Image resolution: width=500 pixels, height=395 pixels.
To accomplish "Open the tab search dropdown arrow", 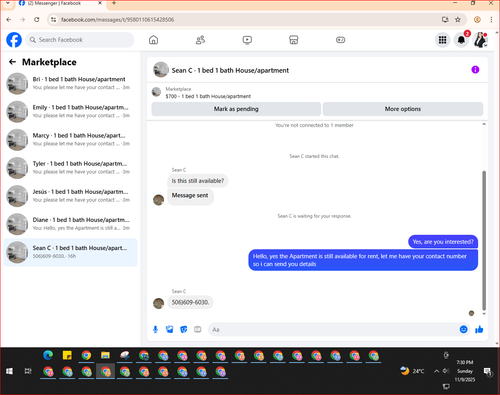I will tap(8, 3).
